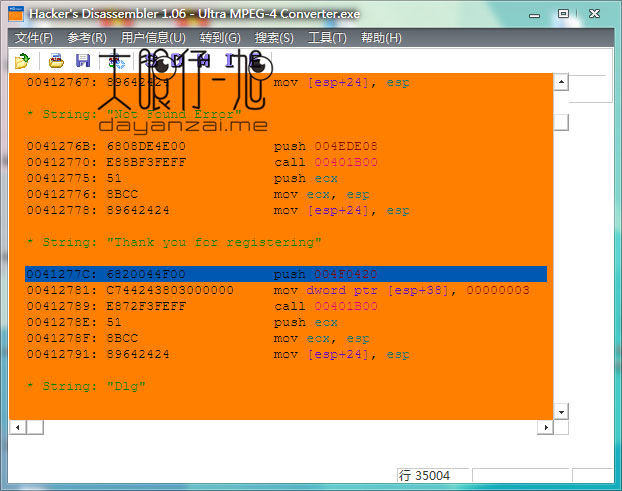
Task: Close the Hacker's Disassembler window
Action: click(594, 14)
